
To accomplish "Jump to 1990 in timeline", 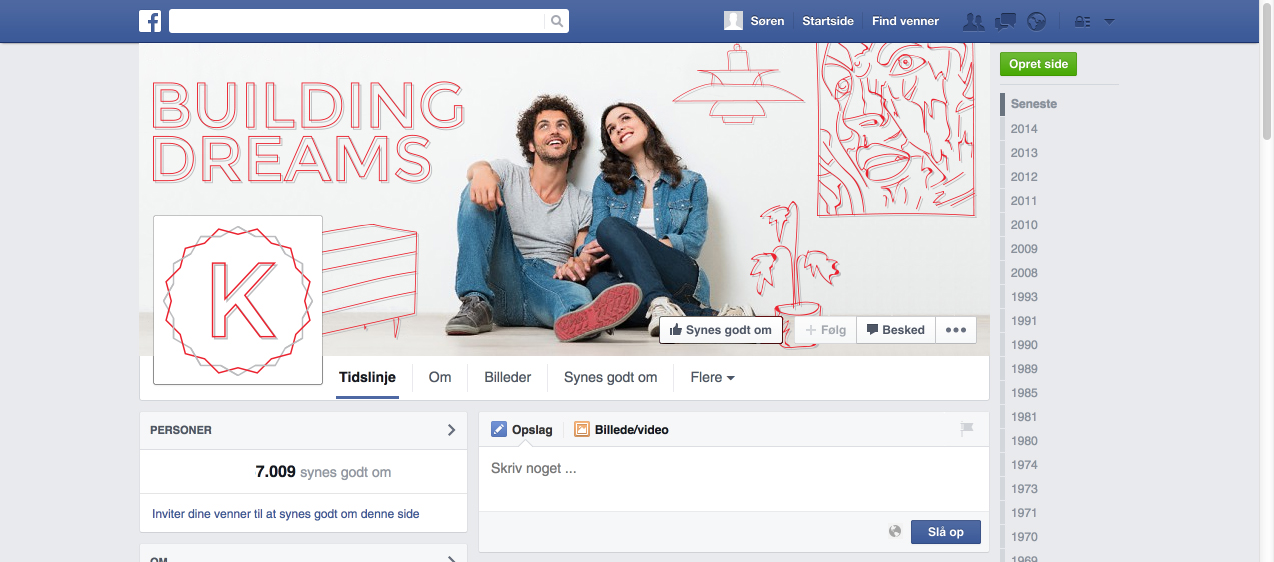I will 1024,345.
